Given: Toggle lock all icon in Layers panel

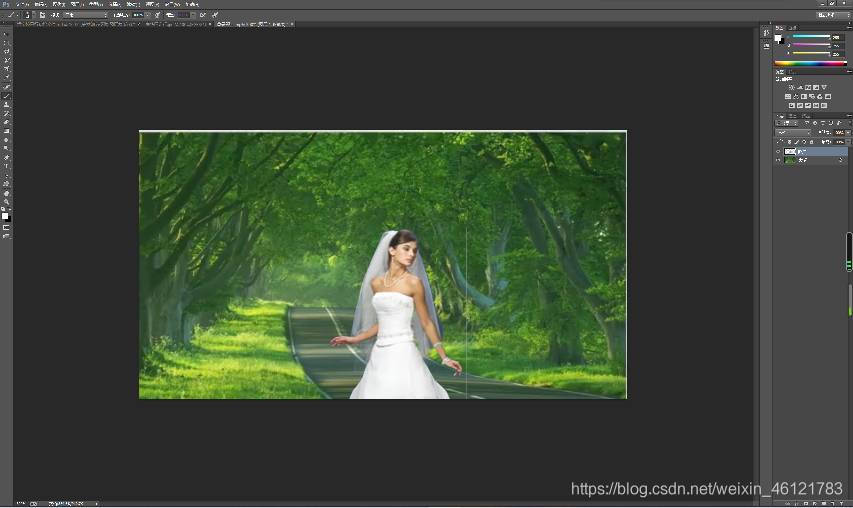Looking at the screenshot, I should pos(812,142).
